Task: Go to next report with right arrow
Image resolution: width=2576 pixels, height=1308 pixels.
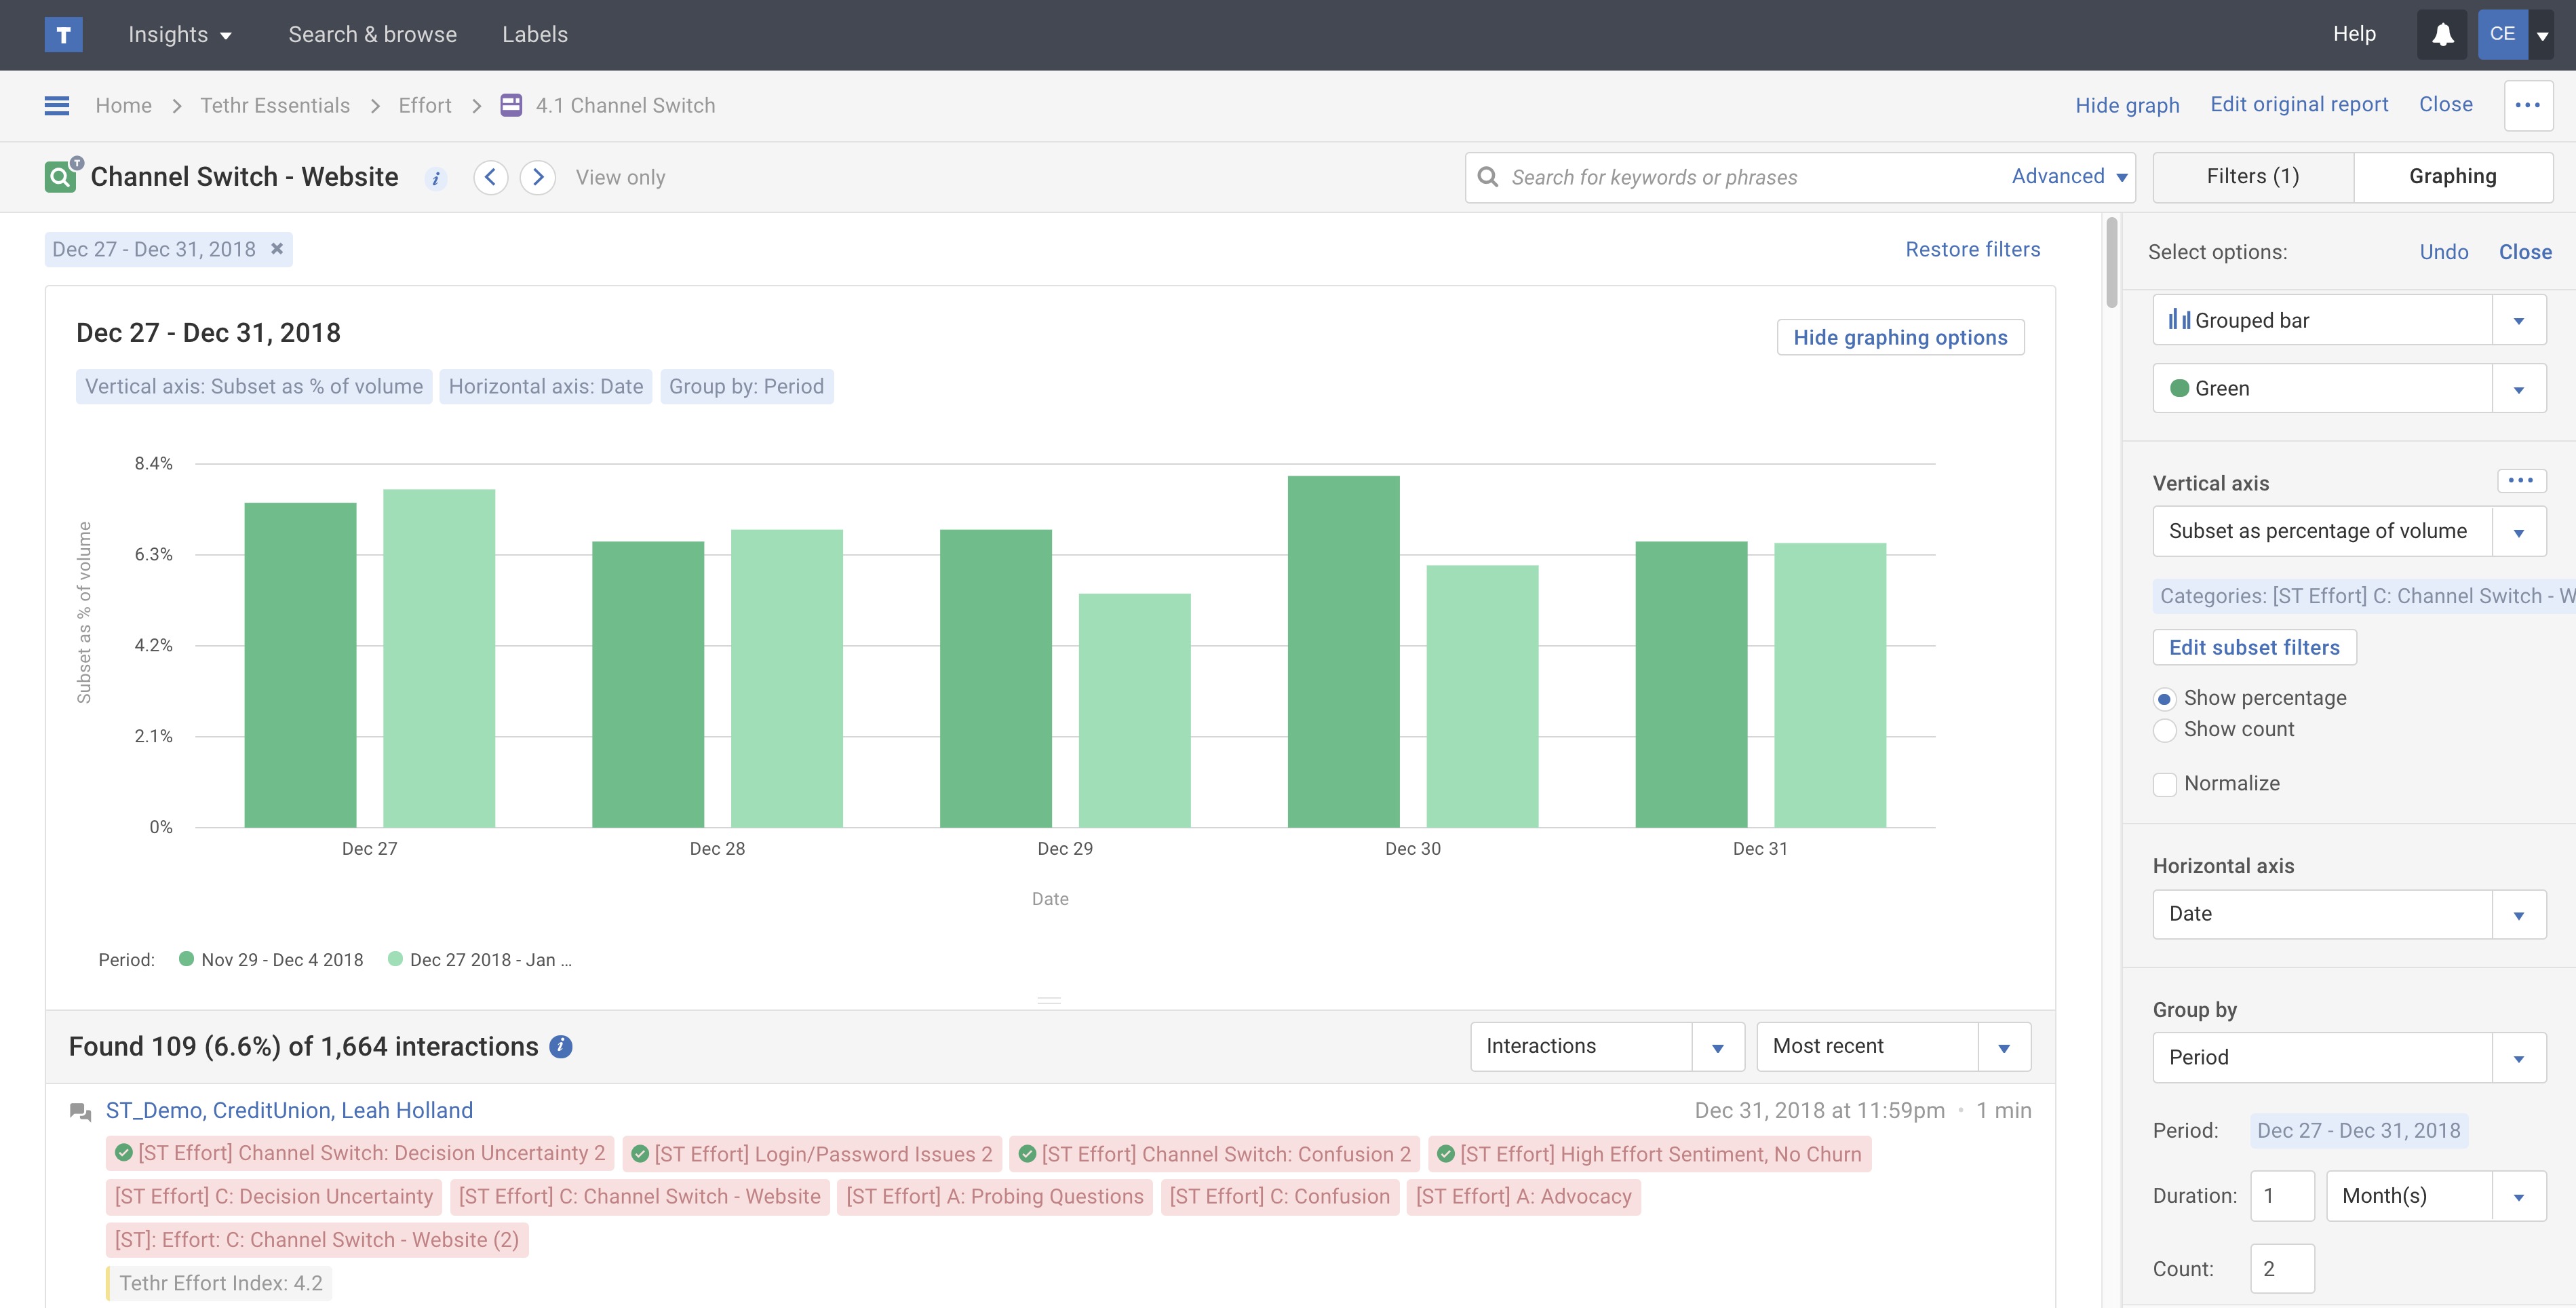Action: coord(538,177)
